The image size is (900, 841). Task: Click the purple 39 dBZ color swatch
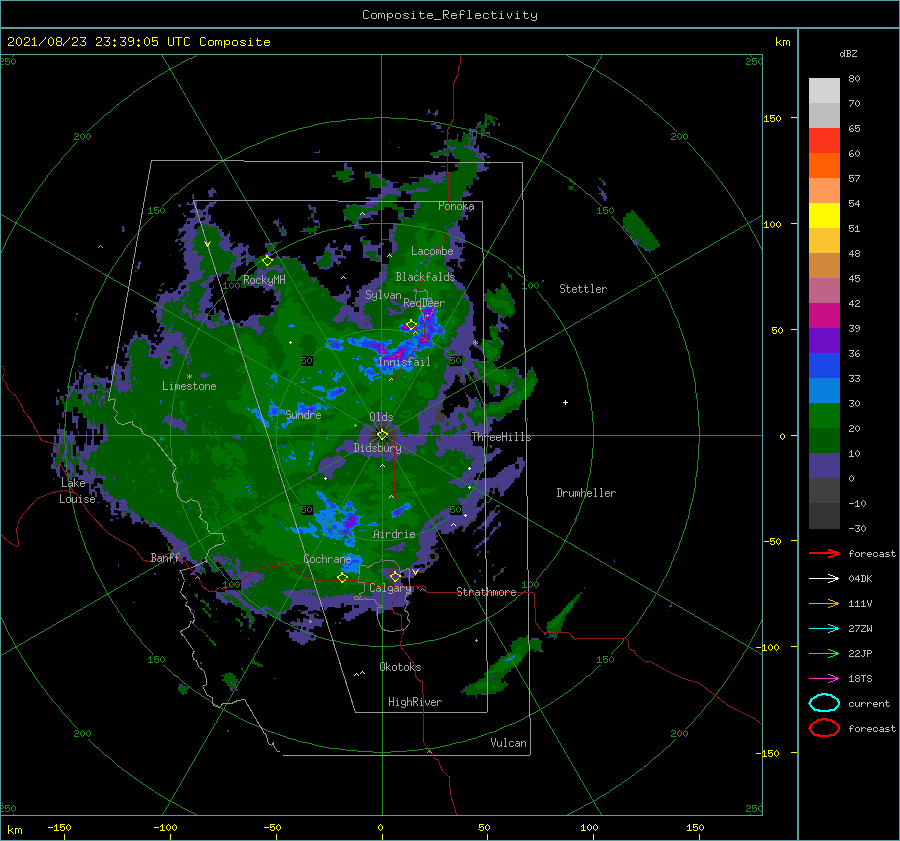click(824, 340)
